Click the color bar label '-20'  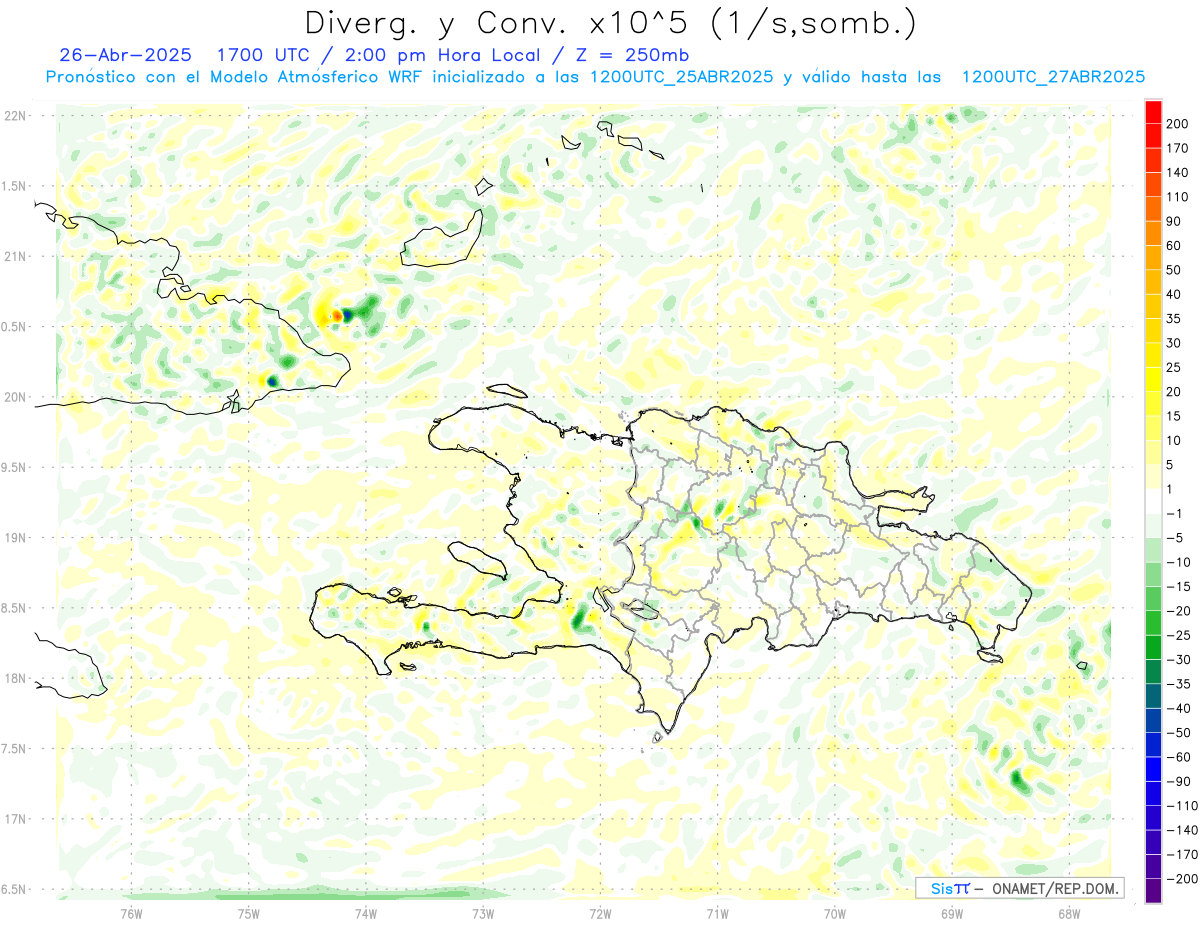coord(1178,611)
